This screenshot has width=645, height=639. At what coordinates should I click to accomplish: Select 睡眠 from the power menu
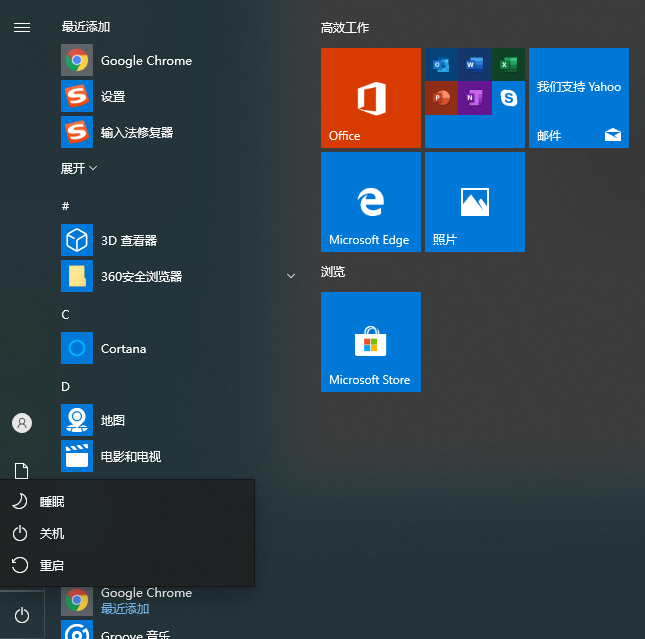click(52, 502)
